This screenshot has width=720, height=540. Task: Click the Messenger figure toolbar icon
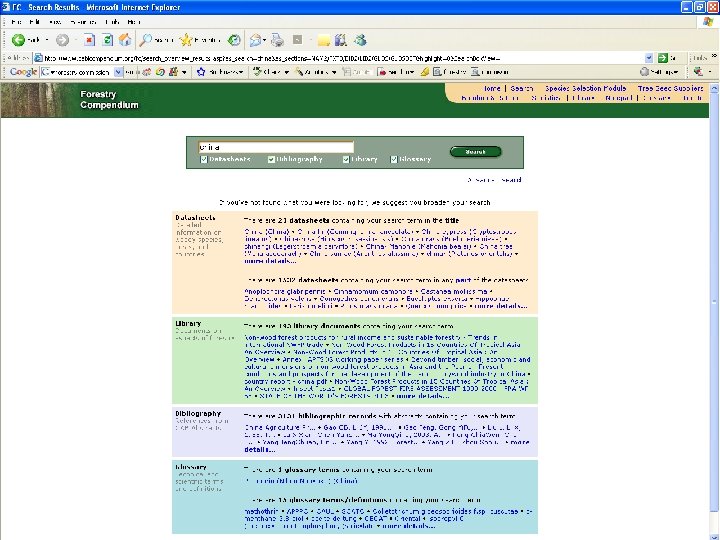360,40
